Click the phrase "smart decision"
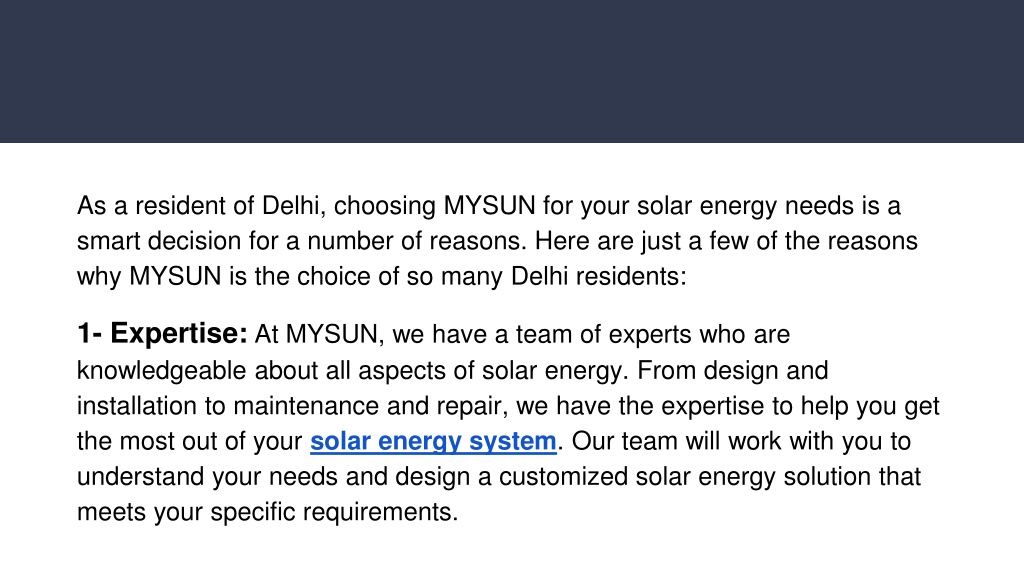 [x=159, y=241]
